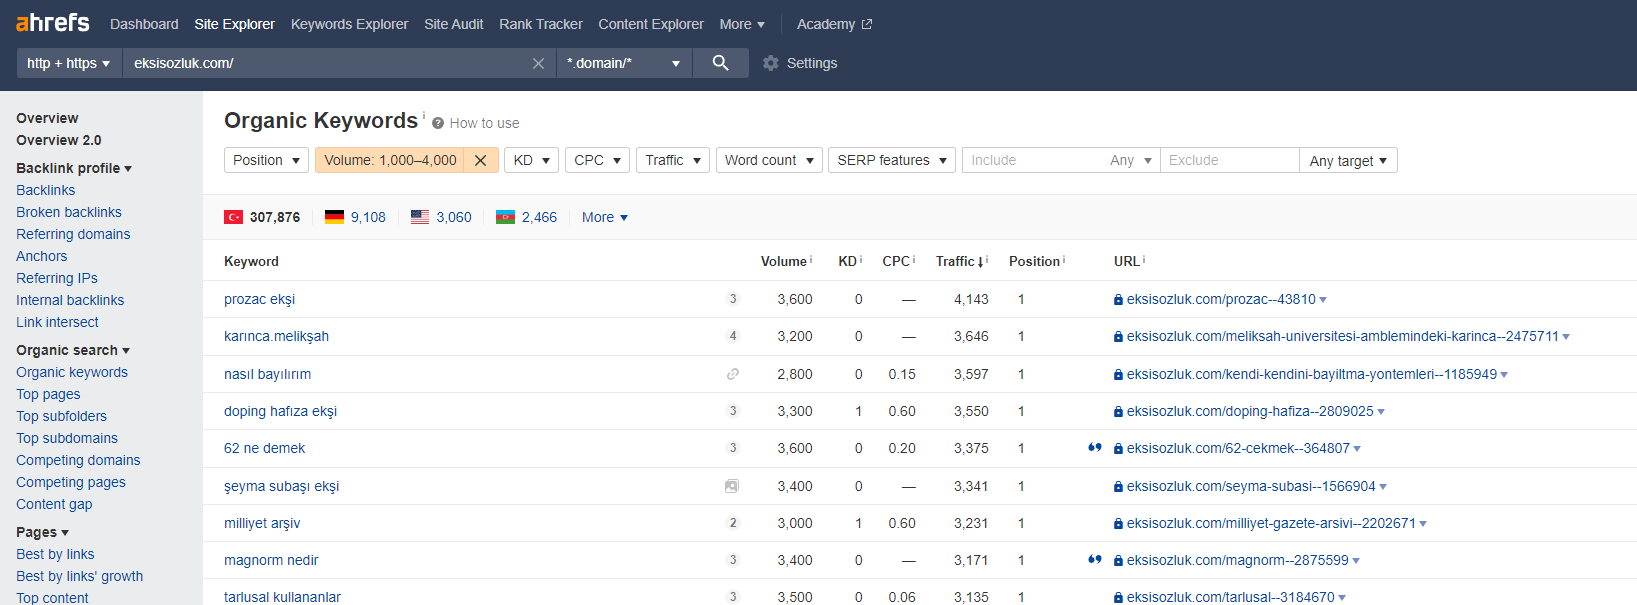Click the How to use help icon
1637x605 pixels.
pos(438,123)
